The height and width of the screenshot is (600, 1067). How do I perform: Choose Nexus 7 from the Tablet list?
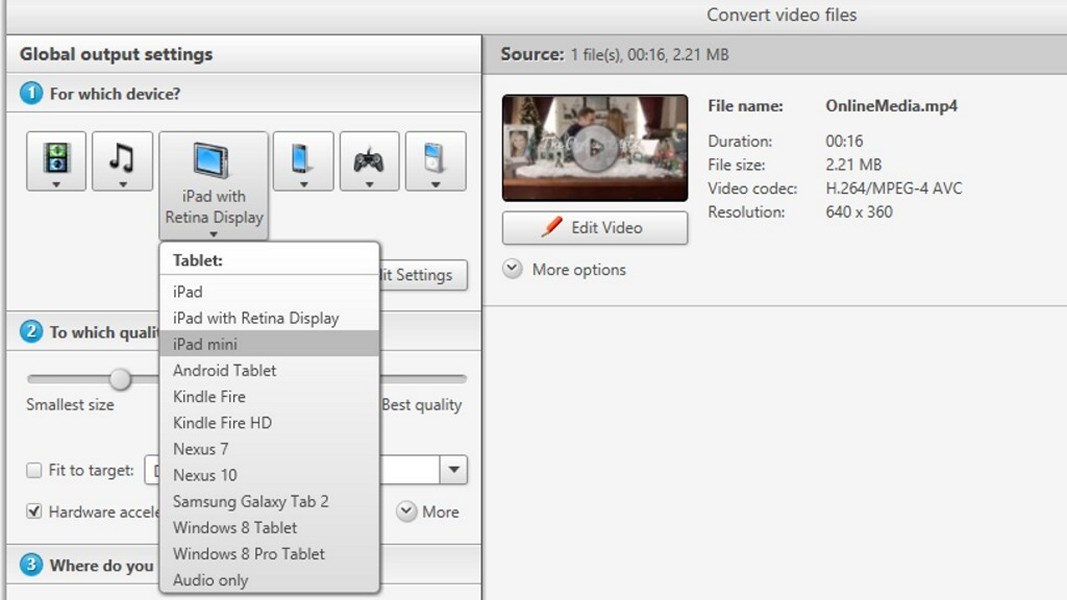point(269,449)
